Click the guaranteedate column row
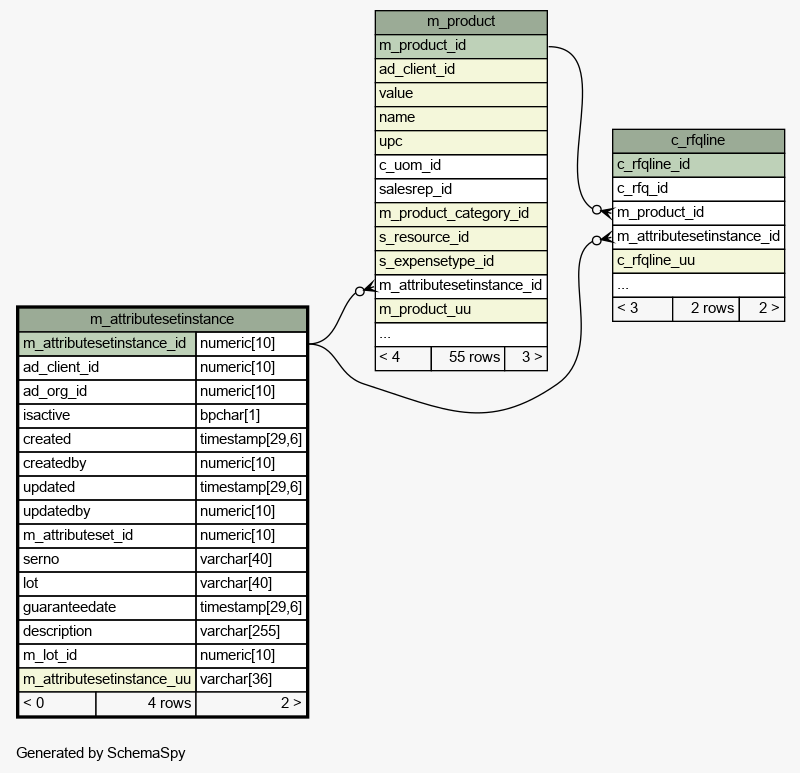Screen dimensions: 800x773 [108, 607]
